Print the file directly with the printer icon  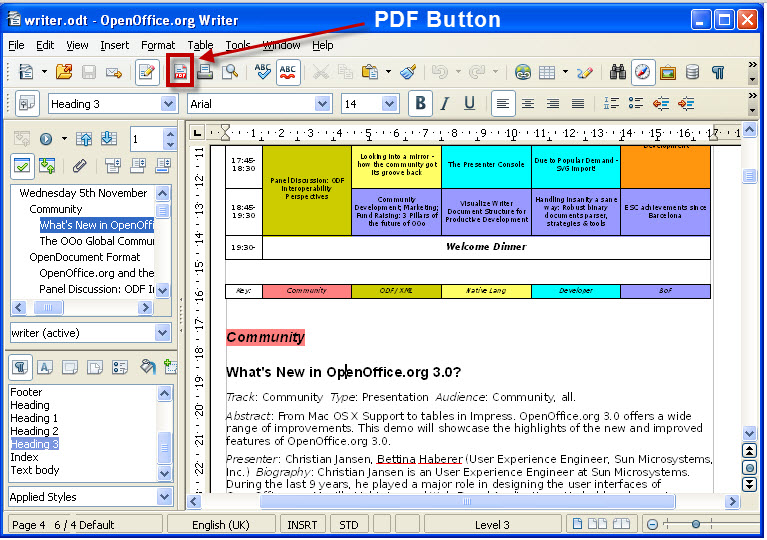[205, 72]
